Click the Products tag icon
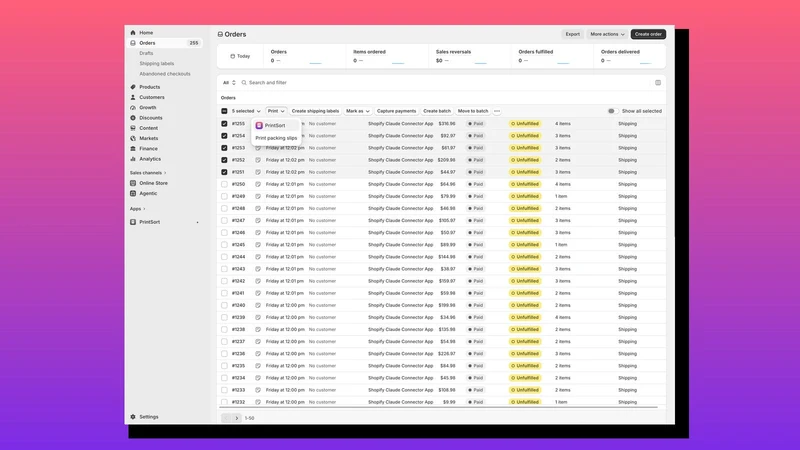The image size is (800, 450). (x=133, y=87)
